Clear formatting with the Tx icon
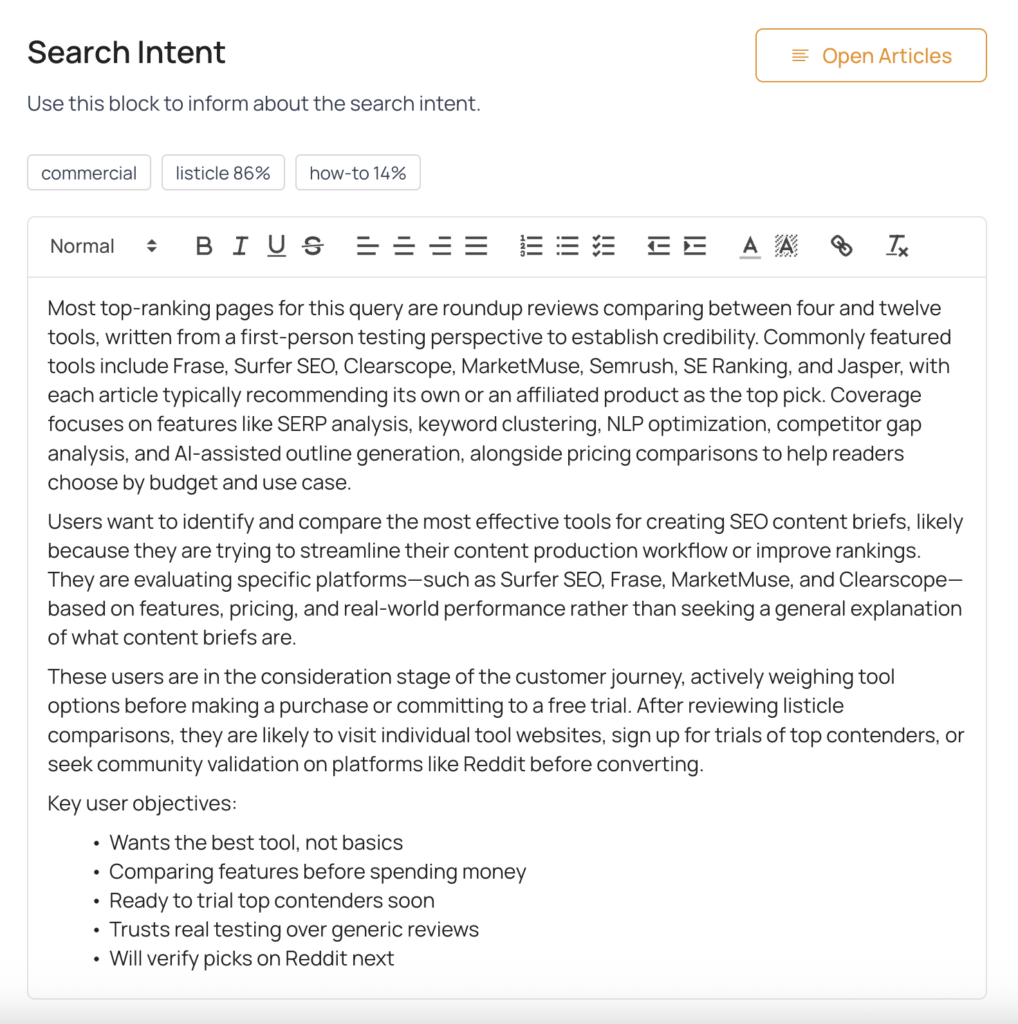Screen dimensions: 1018x1024 (x=897, y=246)
